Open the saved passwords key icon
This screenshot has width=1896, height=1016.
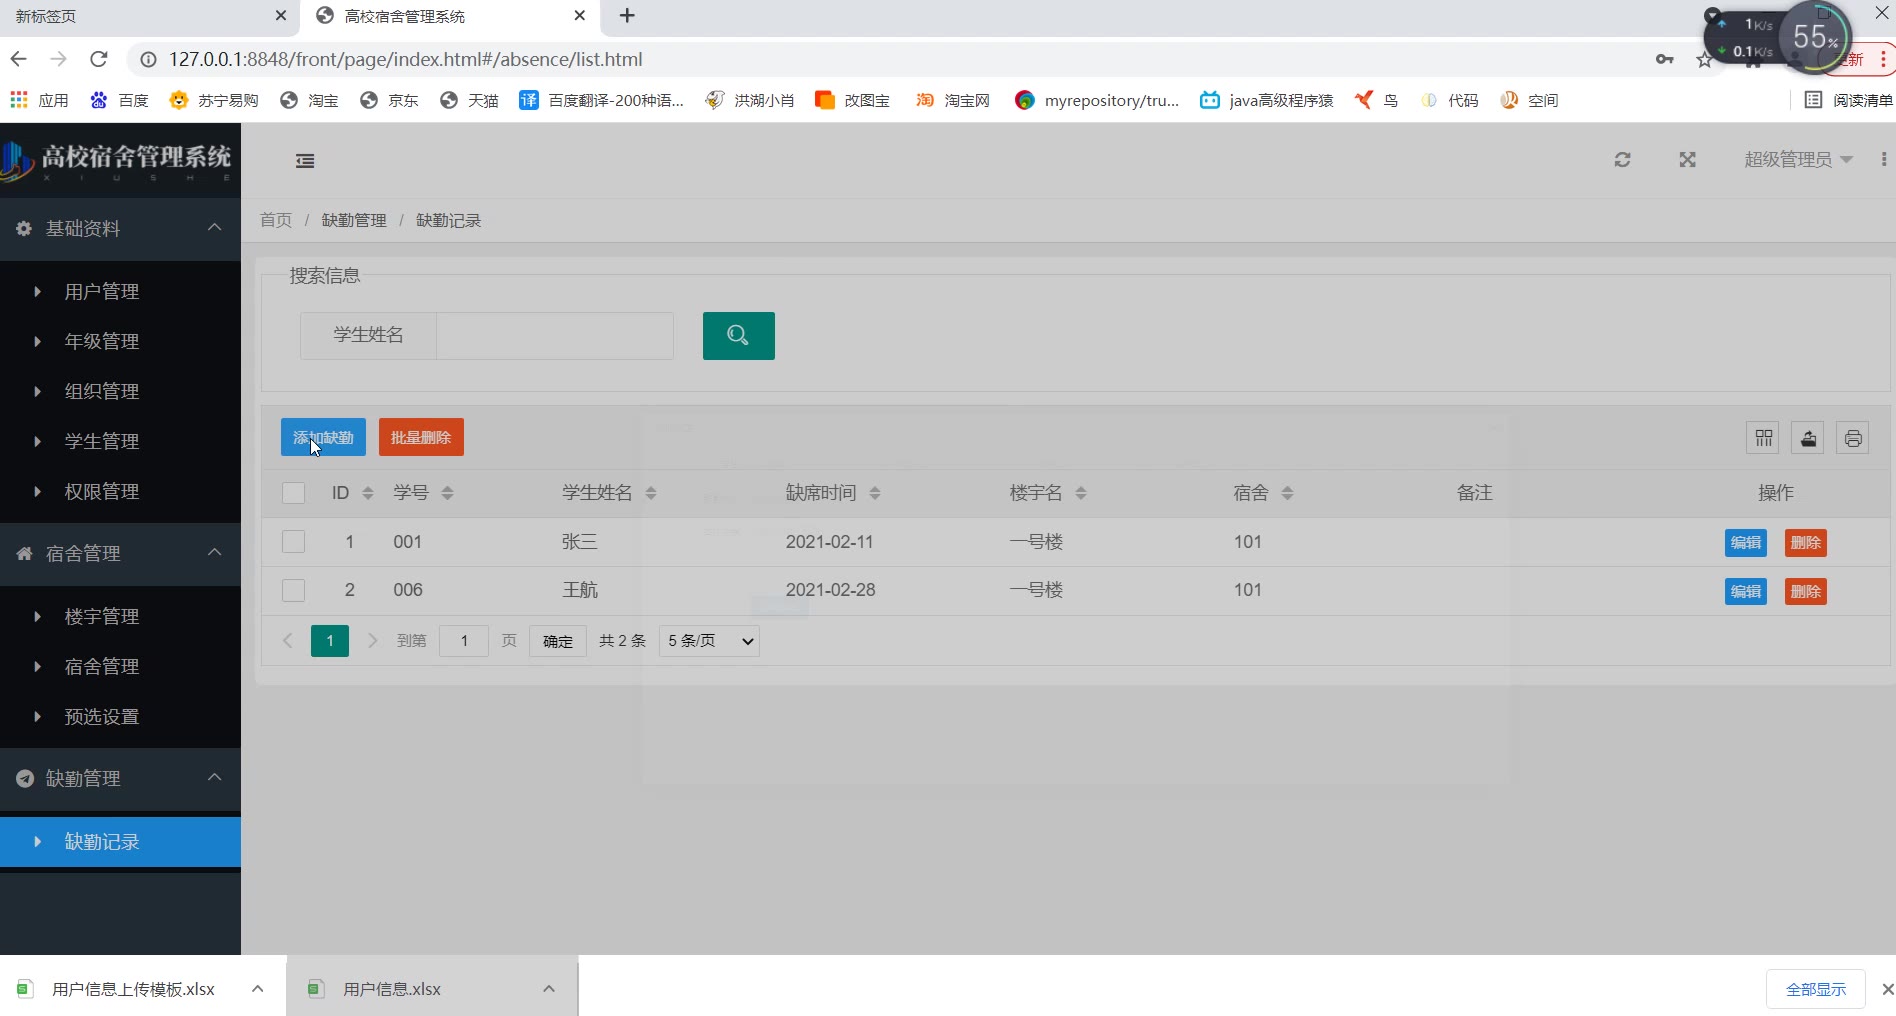1664,60
